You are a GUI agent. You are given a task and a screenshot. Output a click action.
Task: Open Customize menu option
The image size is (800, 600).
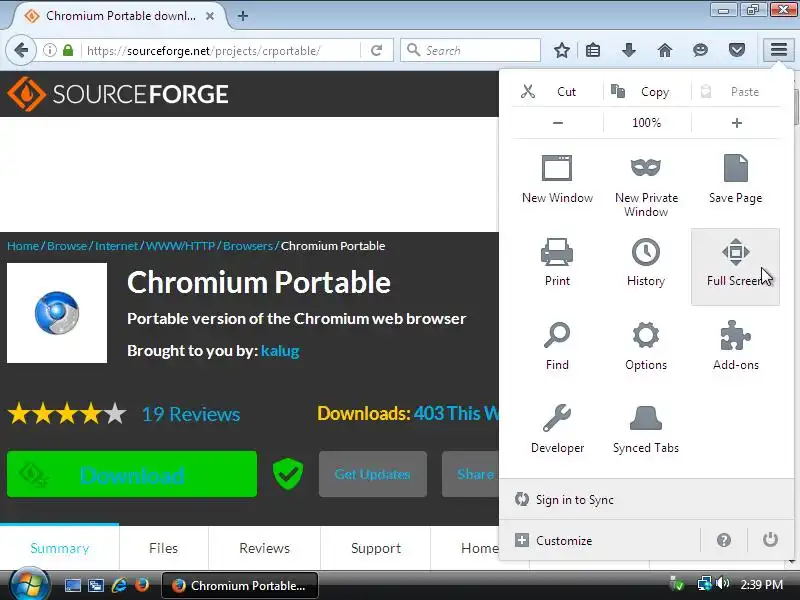coord(599,540)
